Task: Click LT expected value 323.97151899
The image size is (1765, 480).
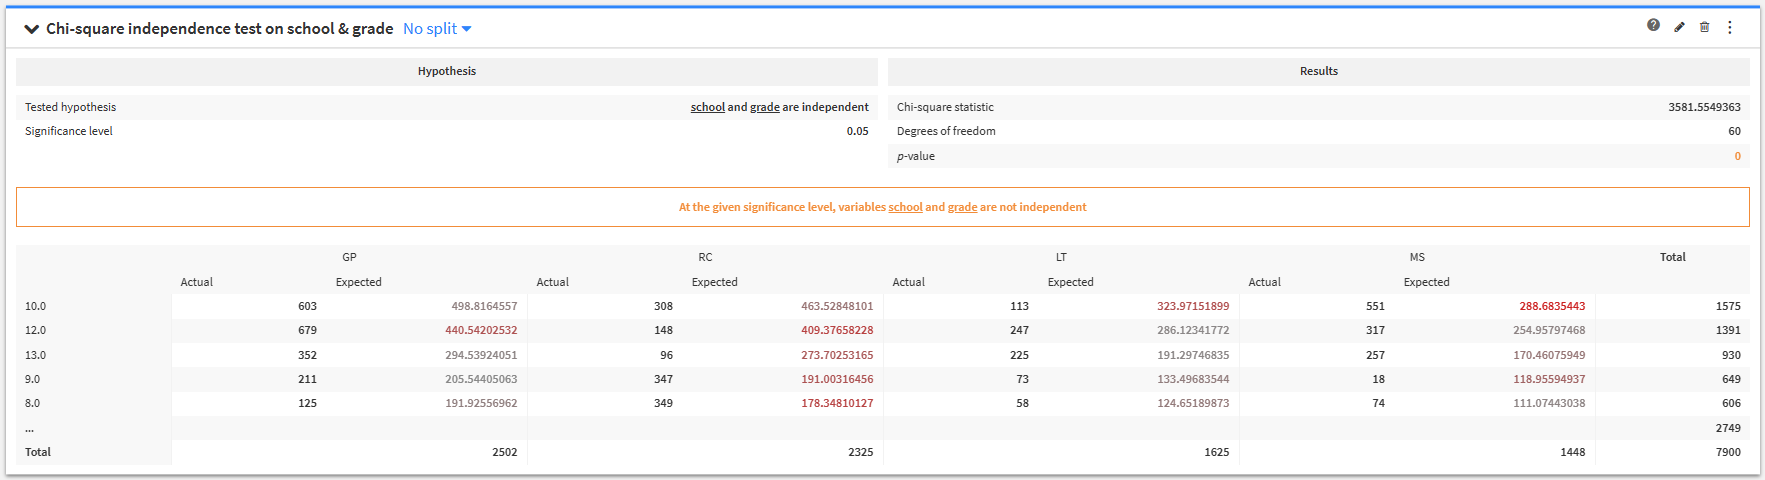Action: pos(1193,306)
